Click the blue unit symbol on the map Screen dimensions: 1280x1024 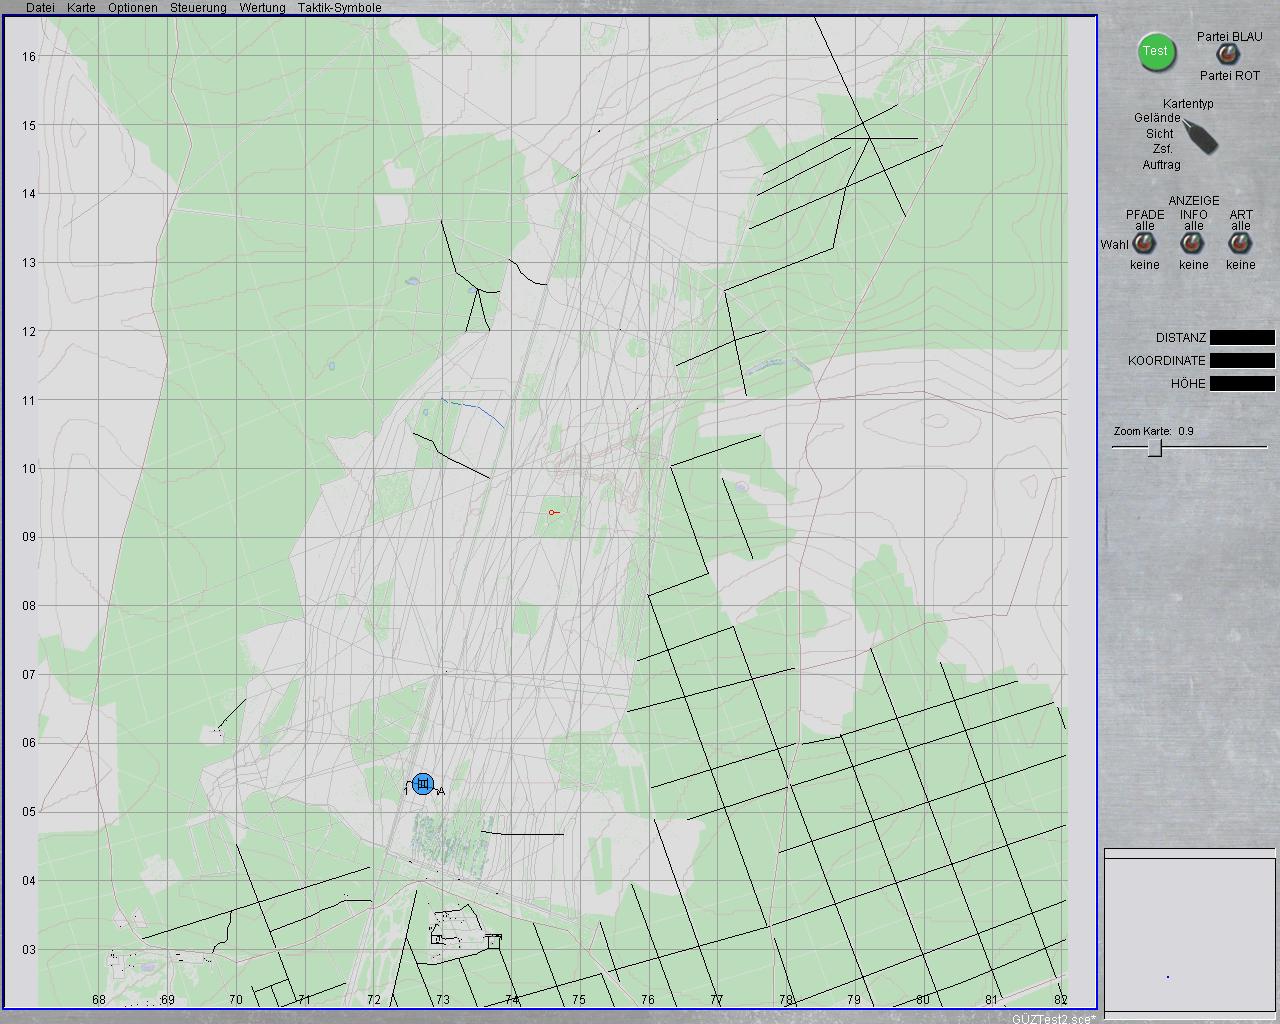coord(422,784)
